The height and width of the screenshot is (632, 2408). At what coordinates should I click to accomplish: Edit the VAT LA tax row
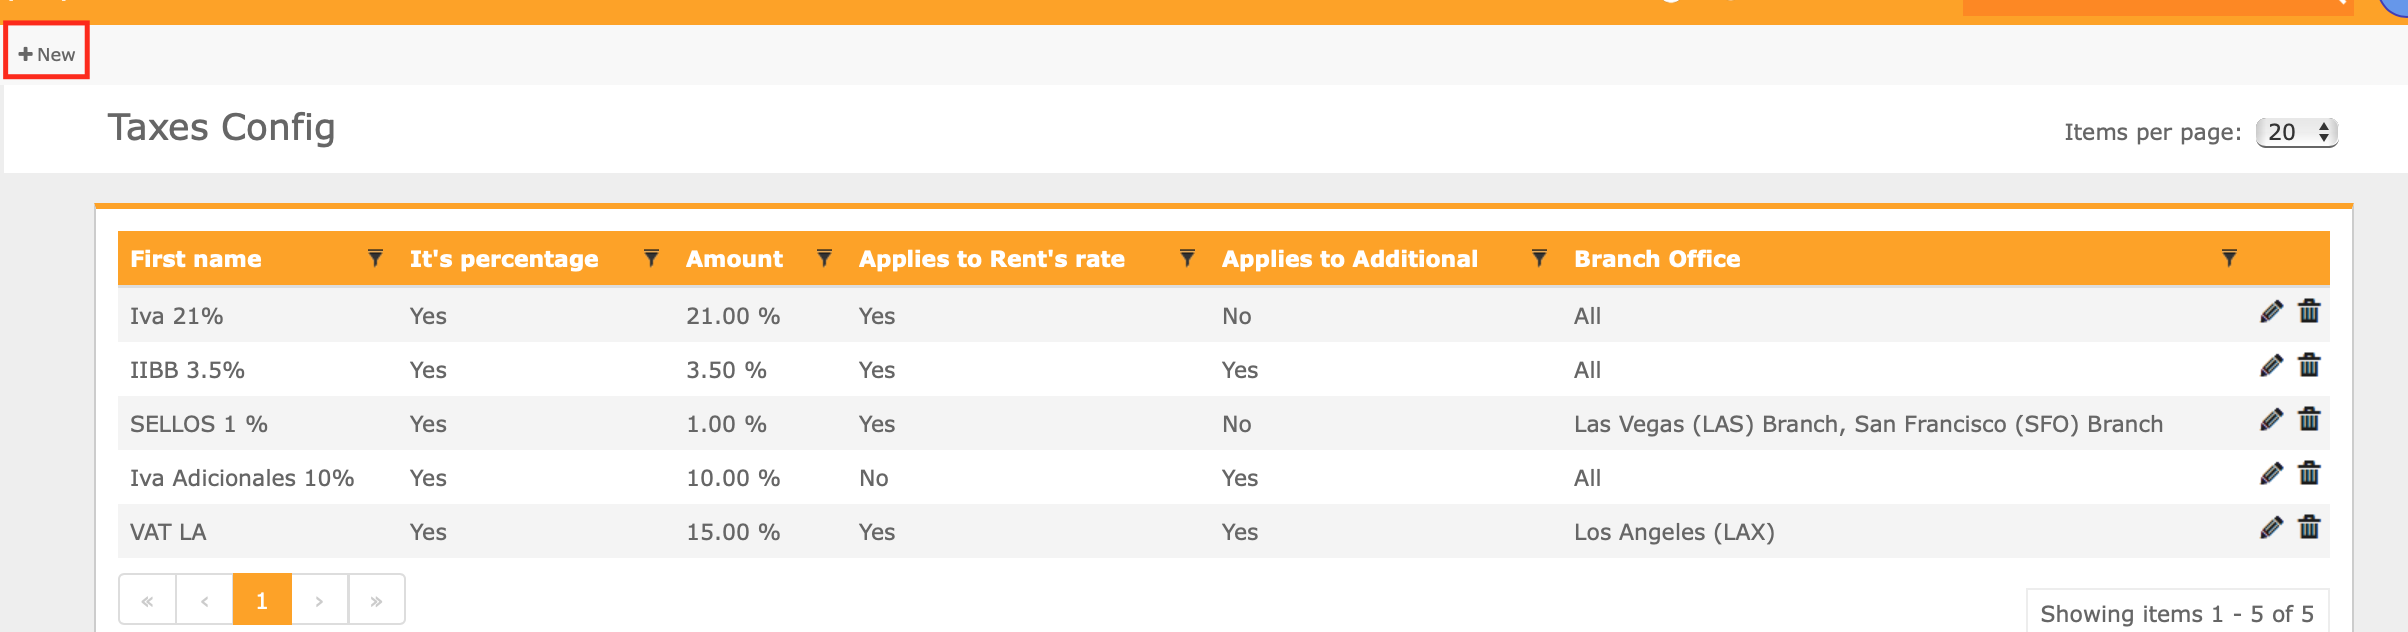[2271, 528]
